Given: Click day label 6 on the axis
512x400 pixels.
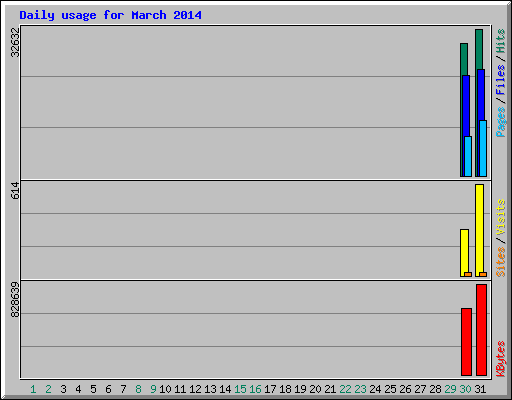Looking at the screenshot, I should (x=108, y=389).
